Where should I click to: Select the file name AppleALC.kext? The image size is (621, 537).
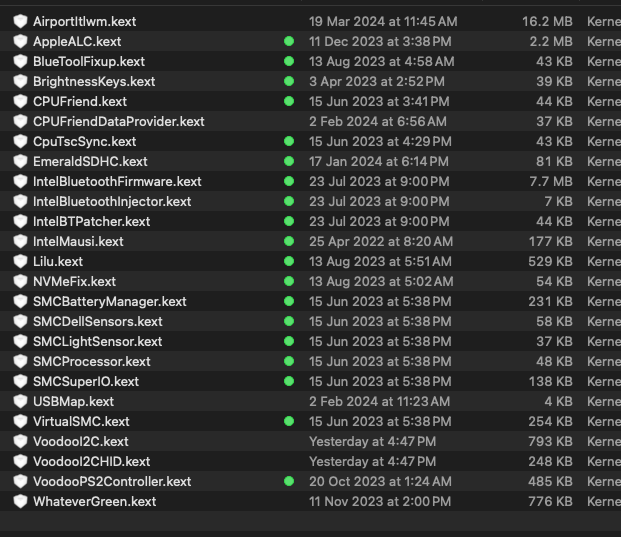click(77, 41)
